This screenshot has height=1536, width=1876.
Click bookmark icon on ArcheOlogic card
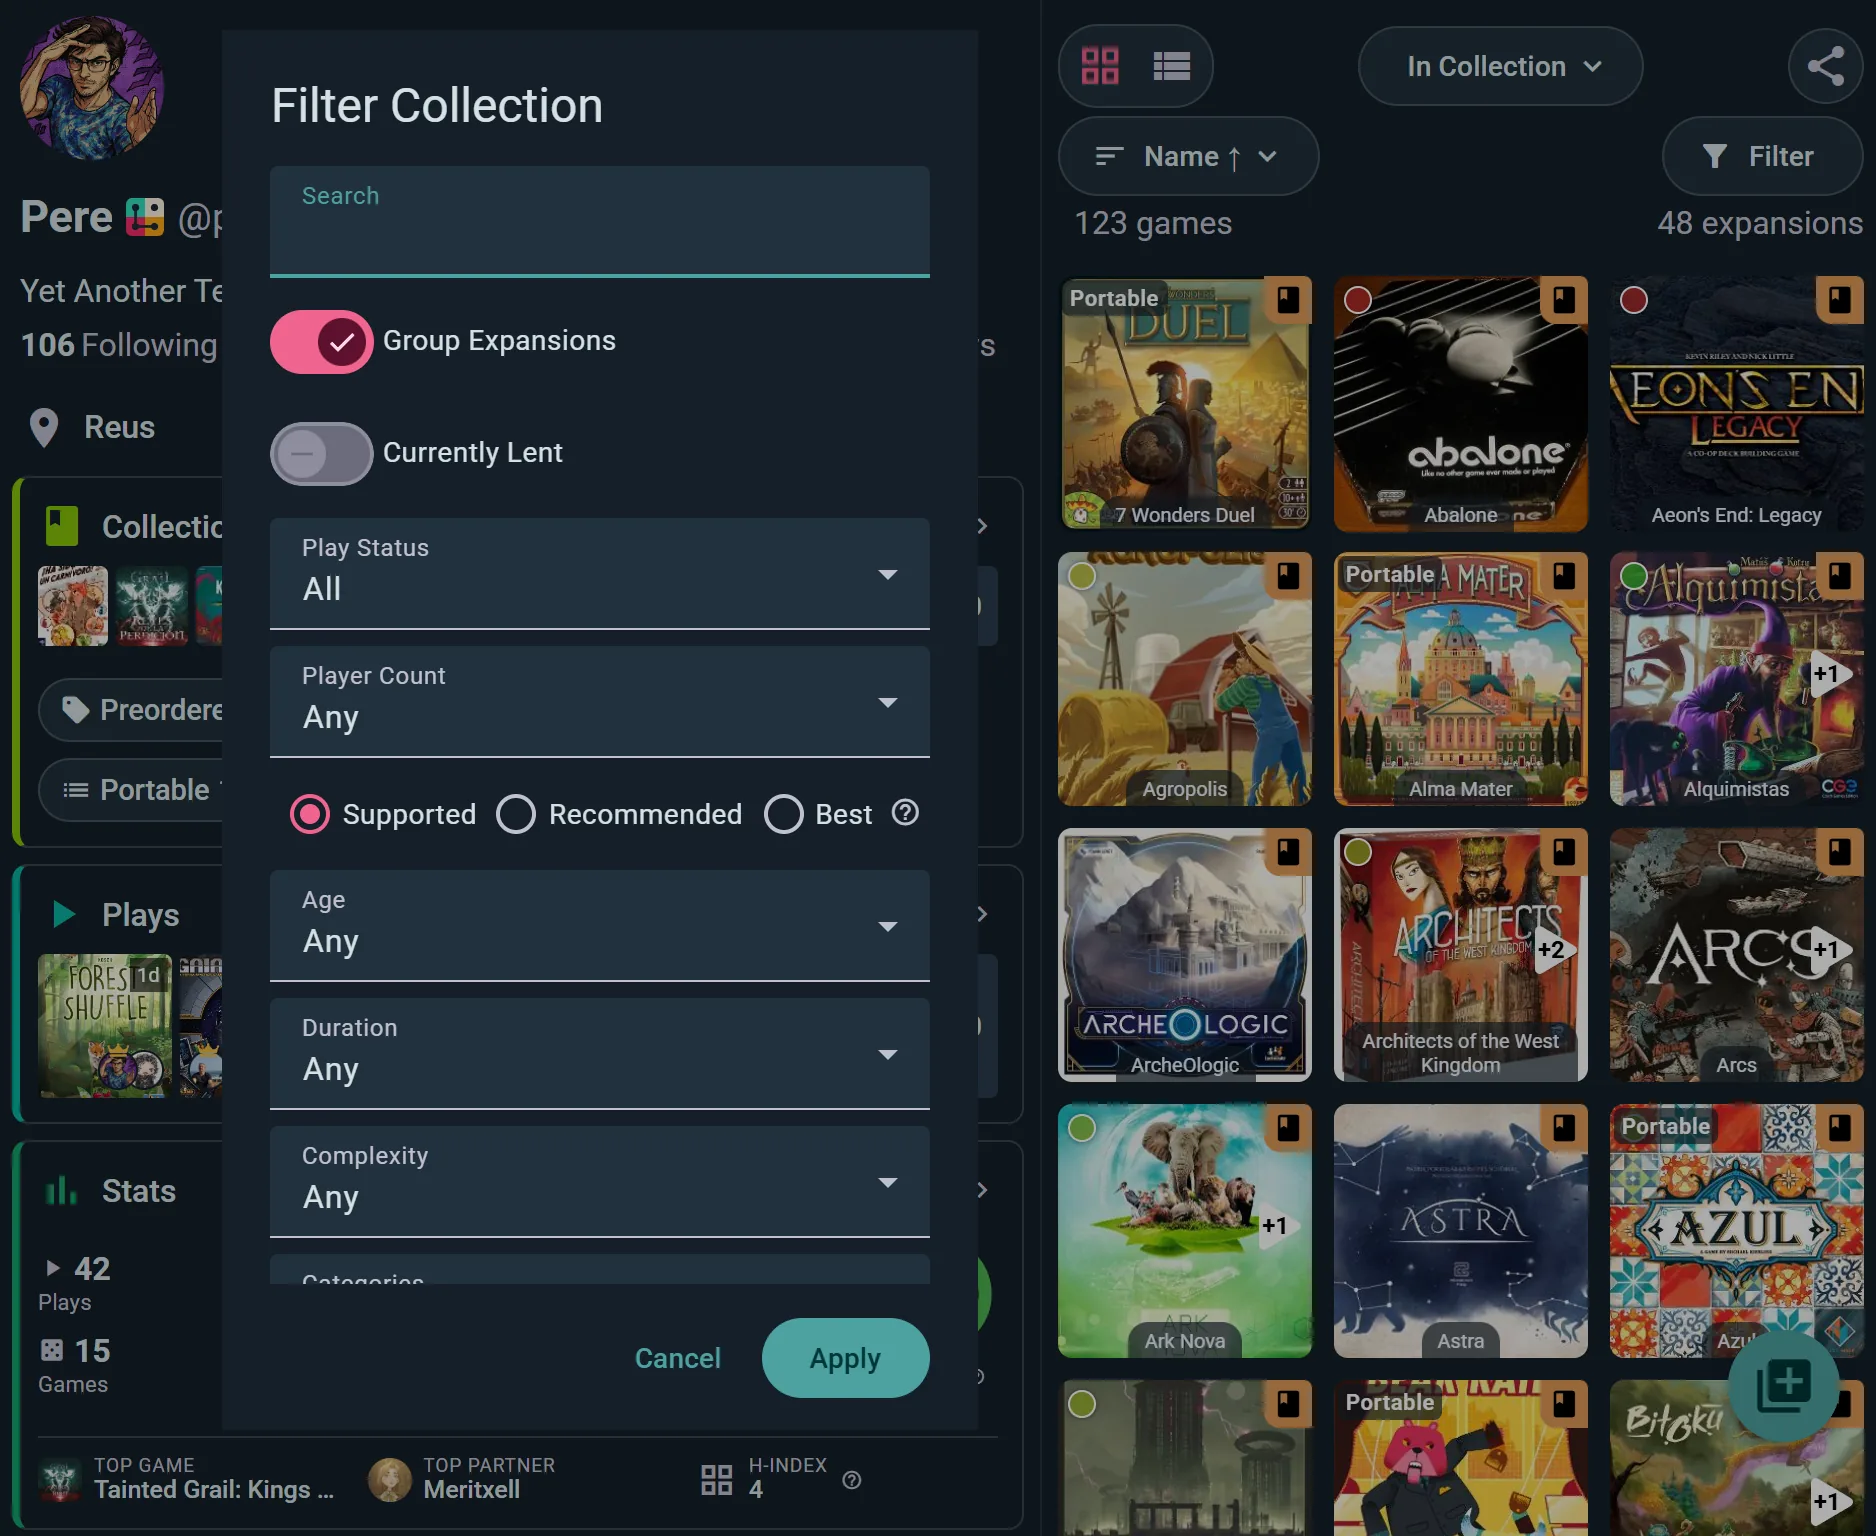[1288, 851]
